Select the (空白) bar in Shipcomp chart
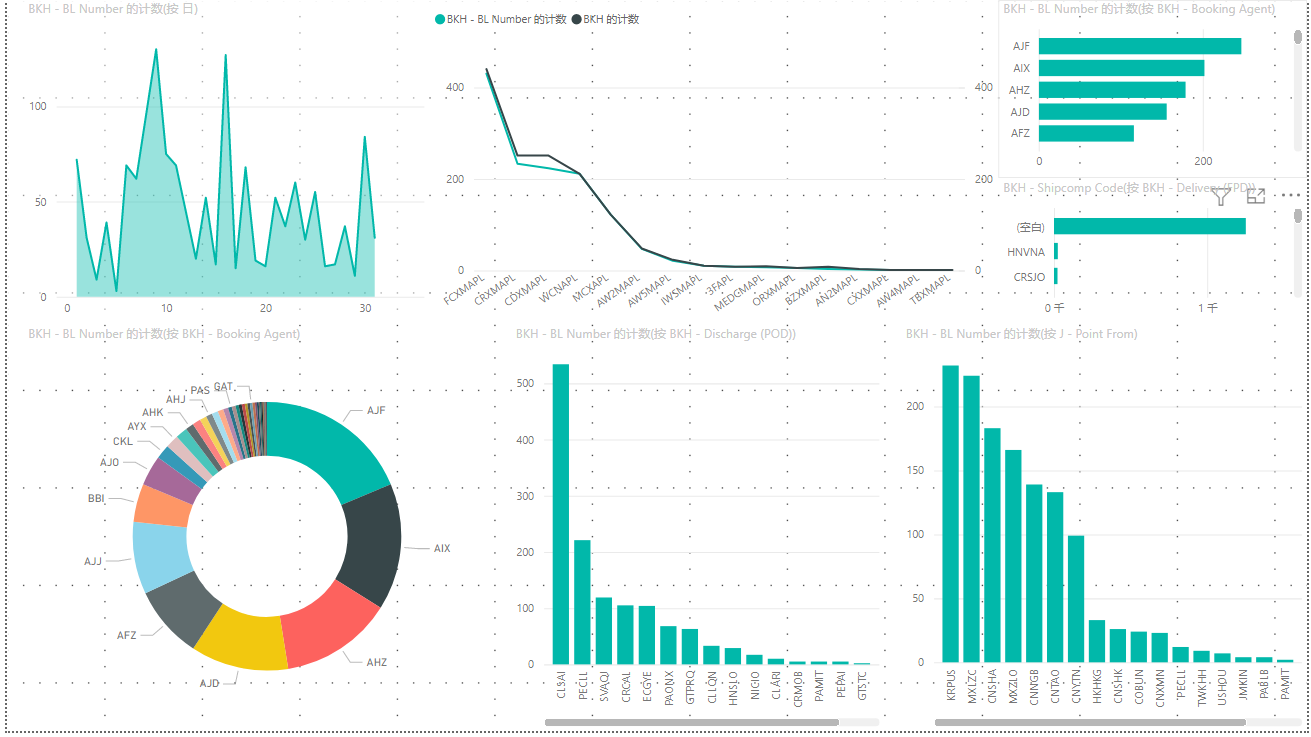Image resolution: width=1311 pixels, height=737 pixels. pos(1150,227)
